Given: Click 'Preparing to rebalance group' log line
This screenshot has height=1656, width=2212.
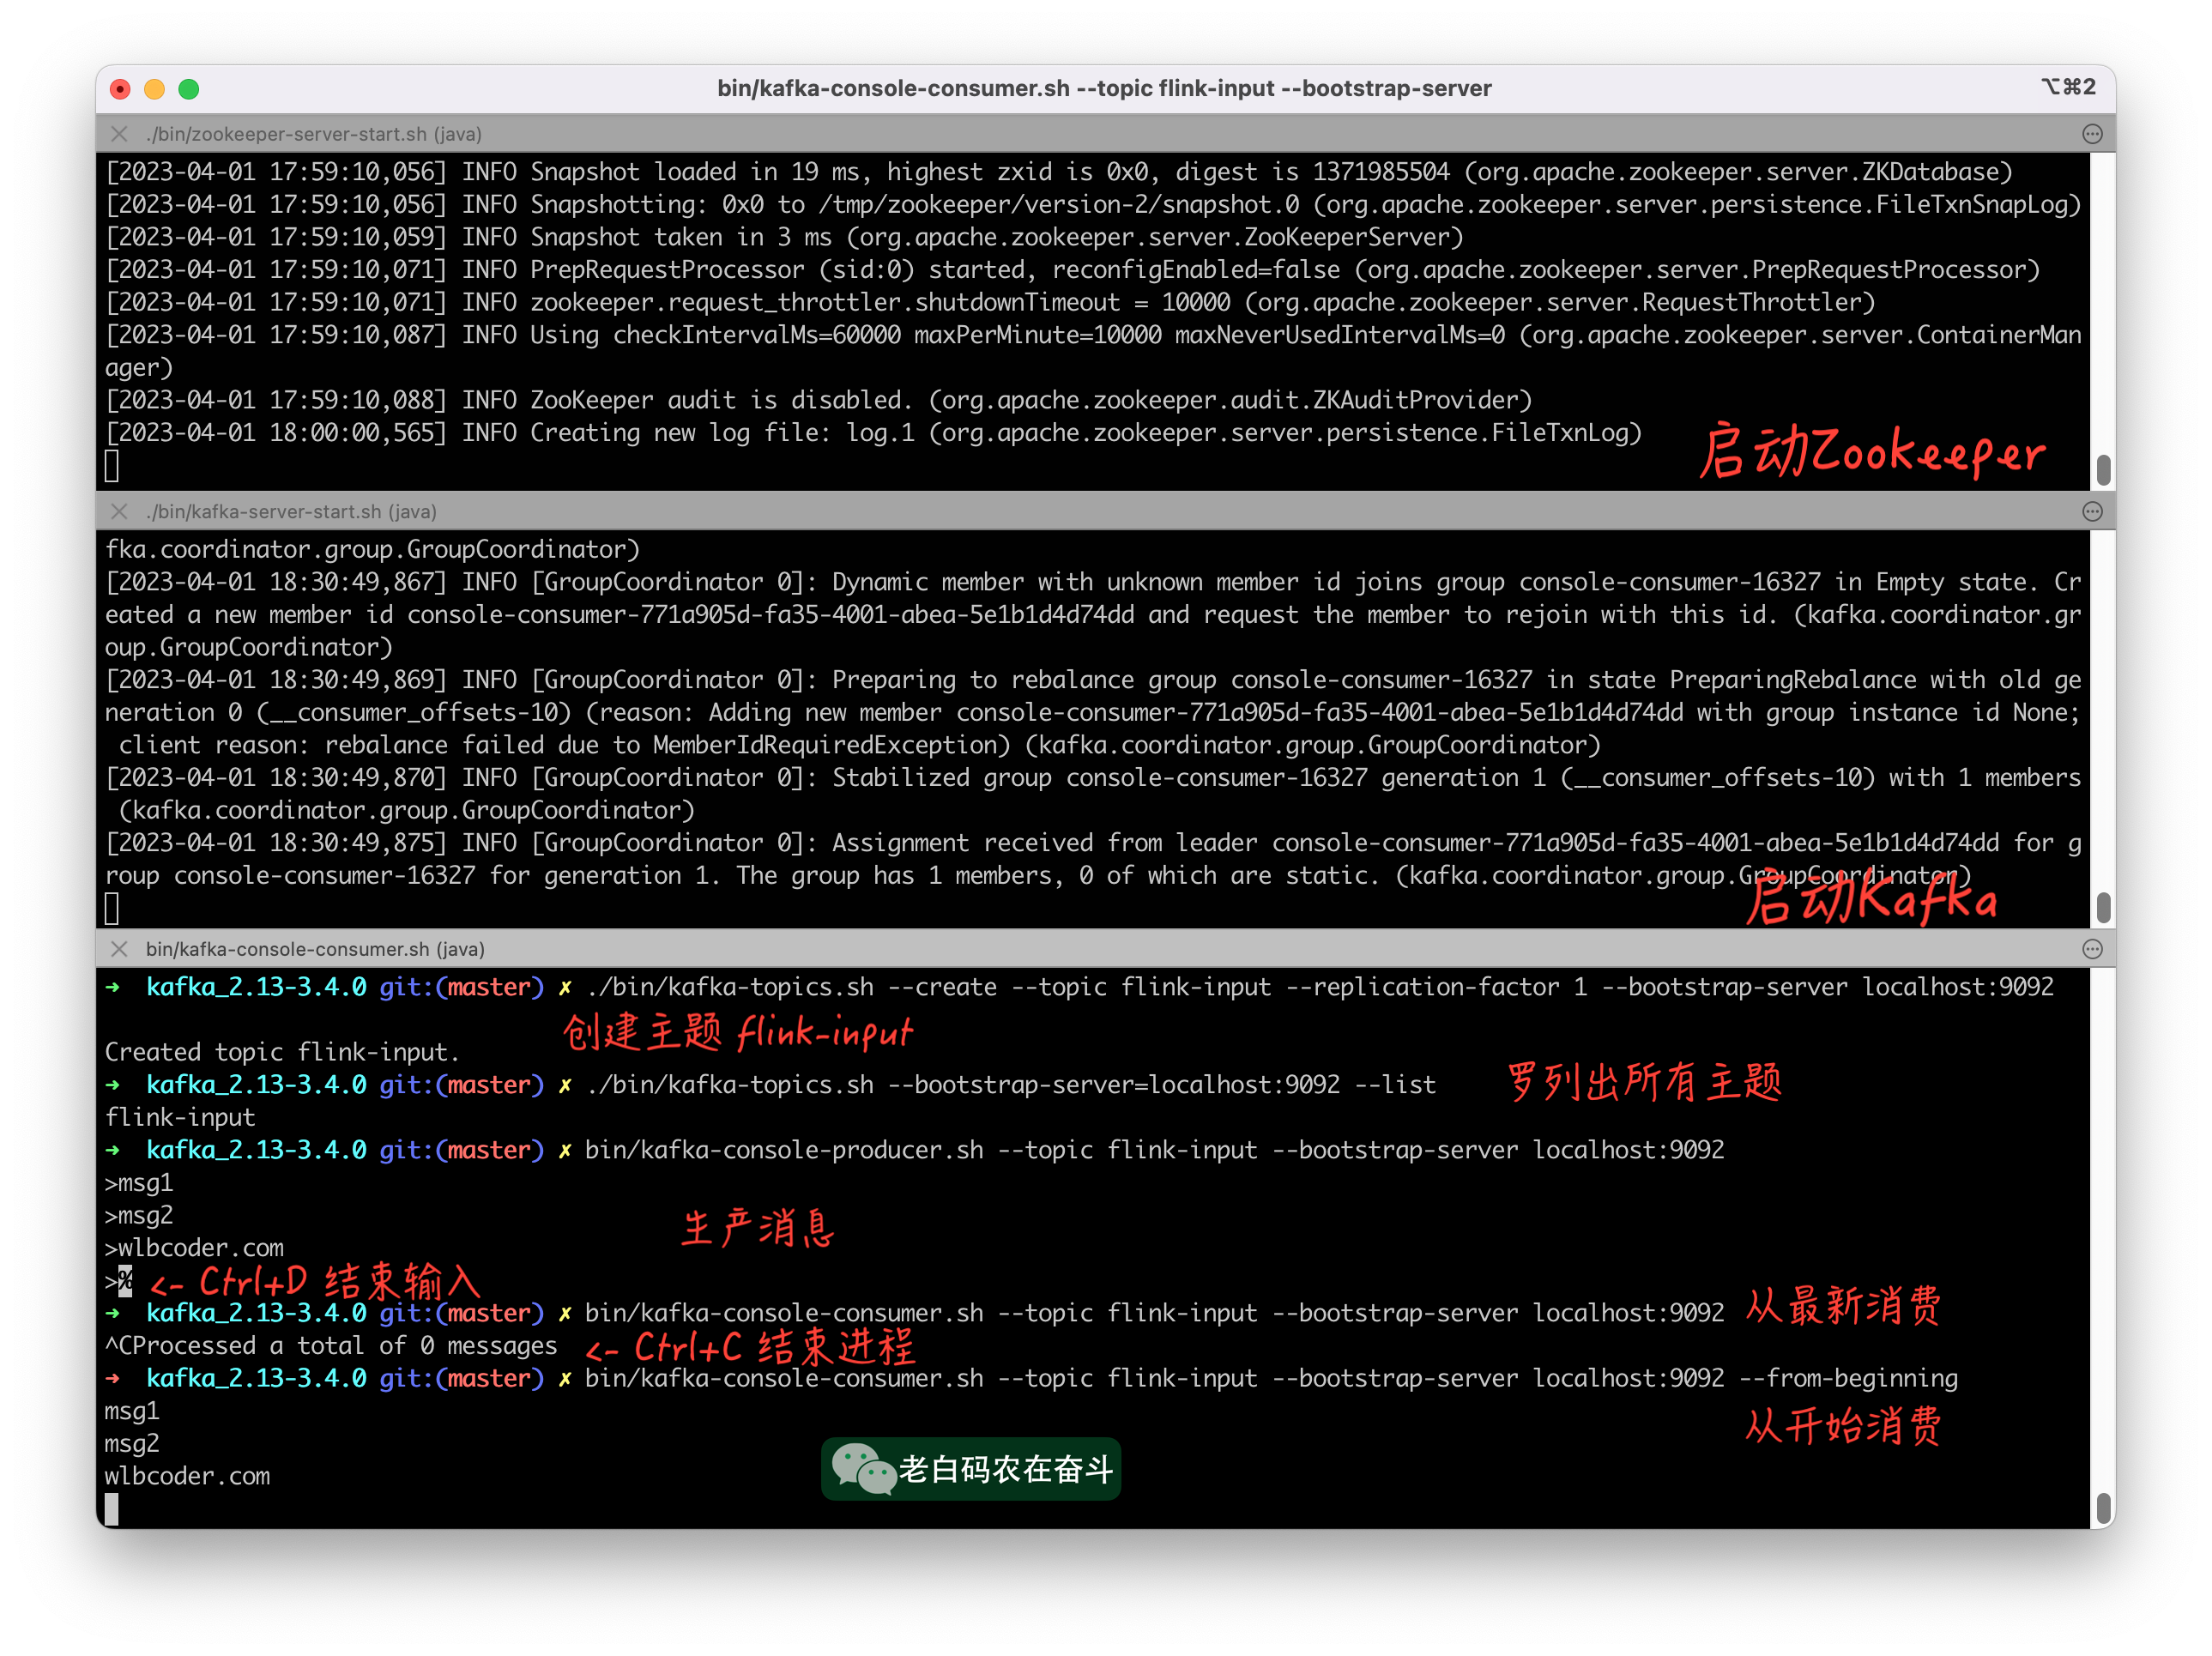Looking at the screenshot, I should 1093,712.
